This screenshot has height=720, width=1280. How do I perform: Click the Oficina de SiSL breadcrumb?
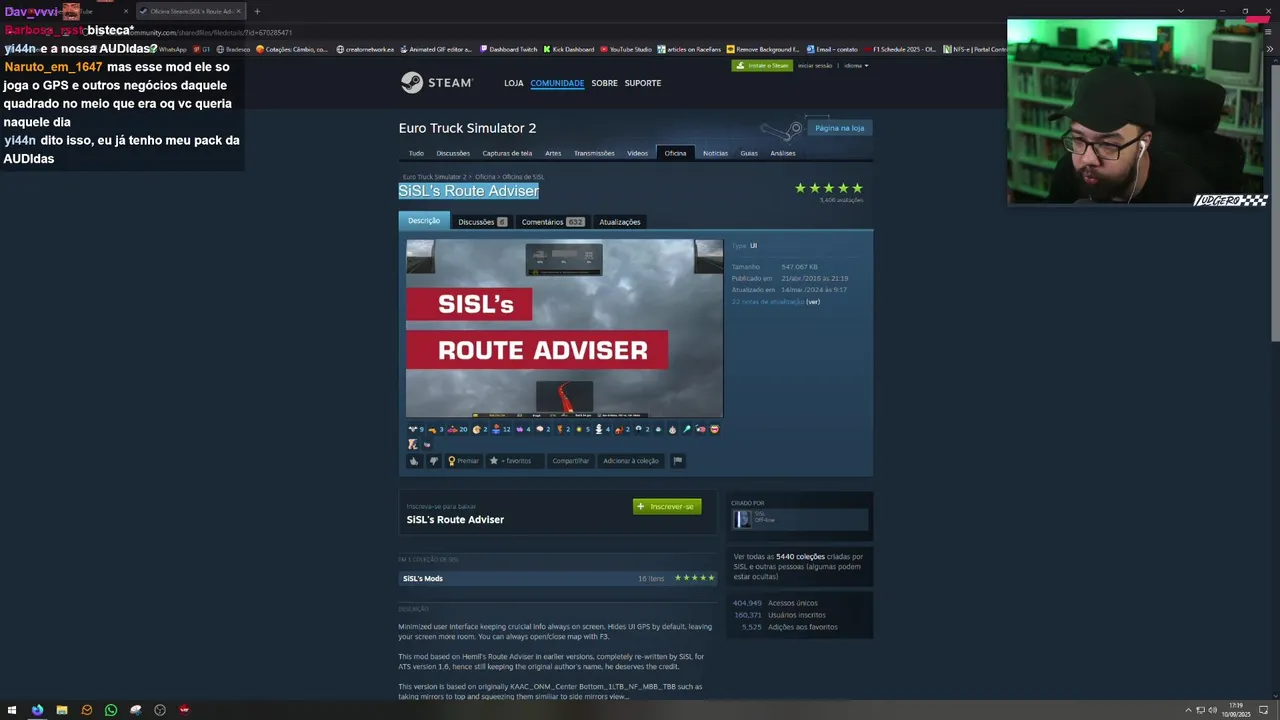(523, 177)
